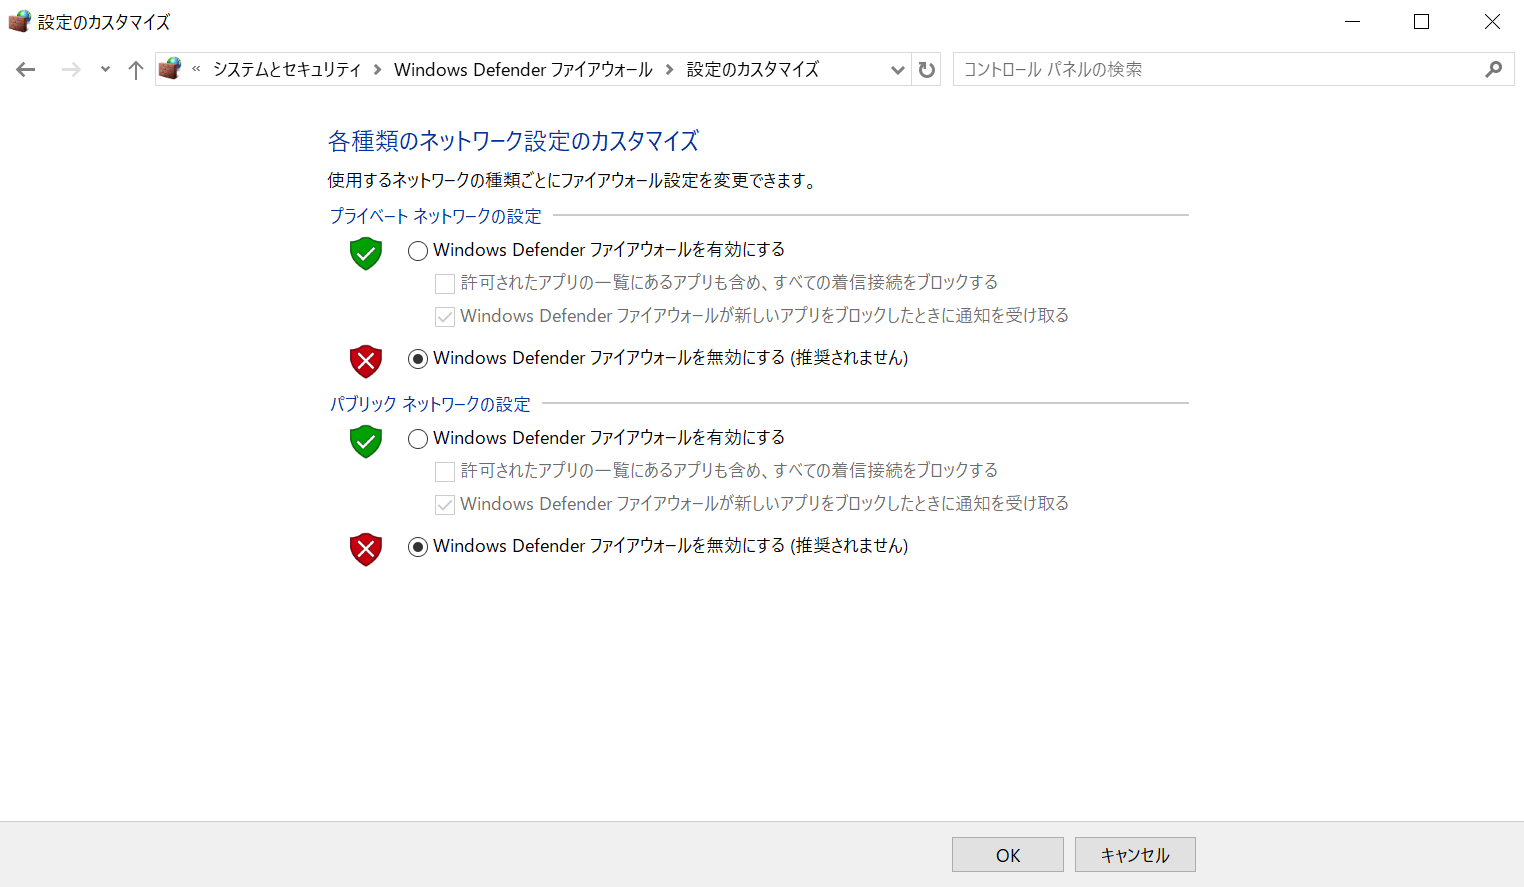
Task: Open the address bar history dropdown
Action: point(897,70)
